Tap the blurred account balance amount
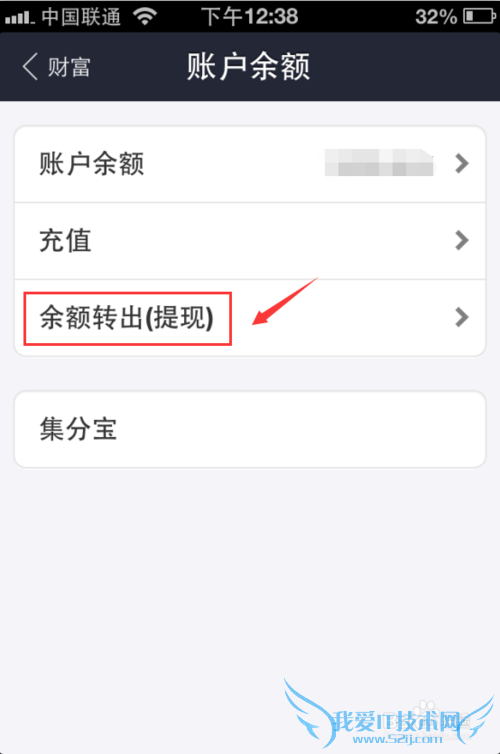This screenshot has height=754, width=500. click(x=379, y=163)
